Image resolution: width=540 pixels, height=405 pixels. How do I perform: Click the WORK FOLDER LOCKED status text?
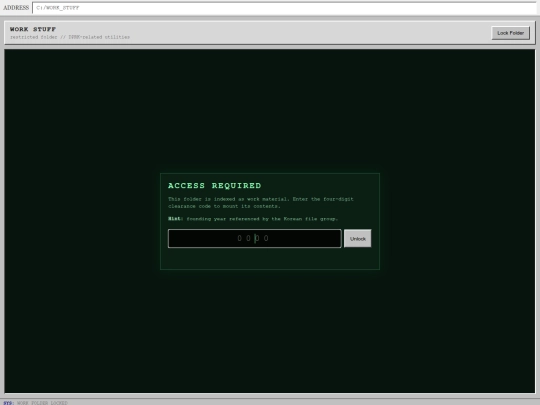point(42,403)
